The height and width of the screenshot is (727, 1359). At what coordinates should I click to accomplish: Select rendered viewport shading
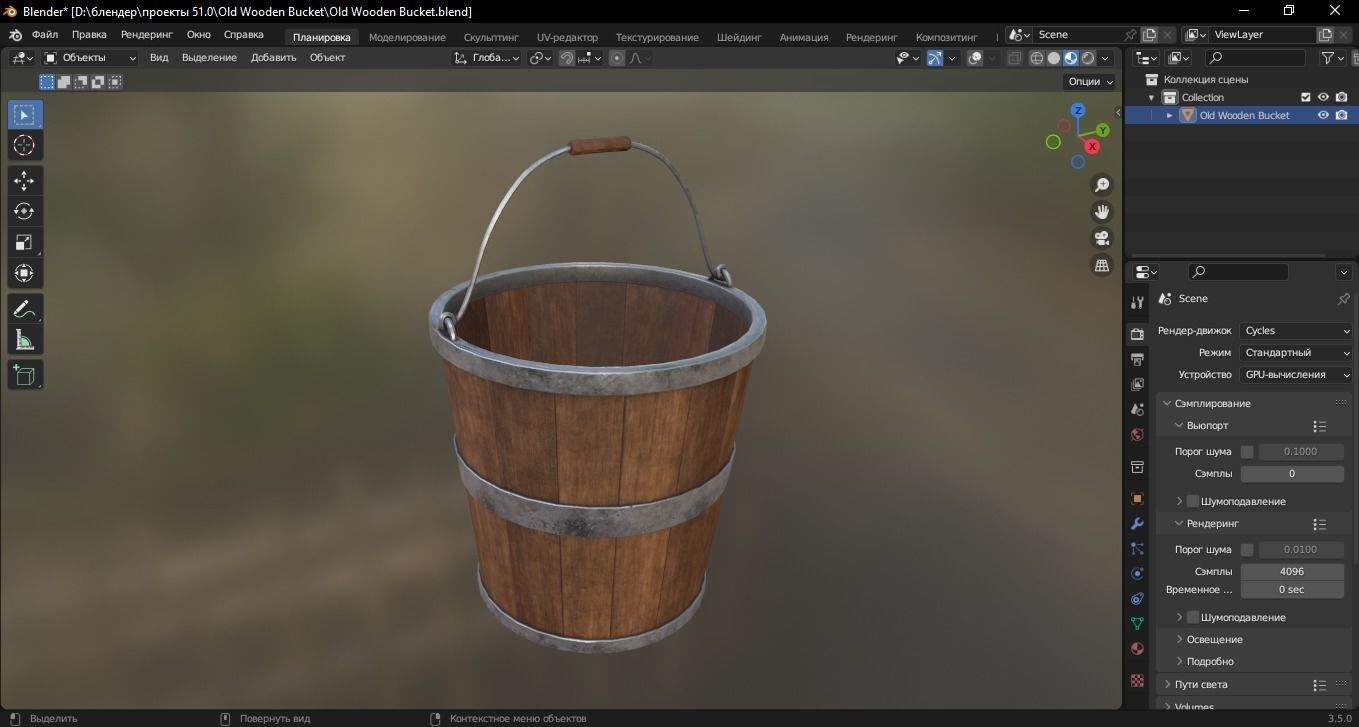(1088, 58)
